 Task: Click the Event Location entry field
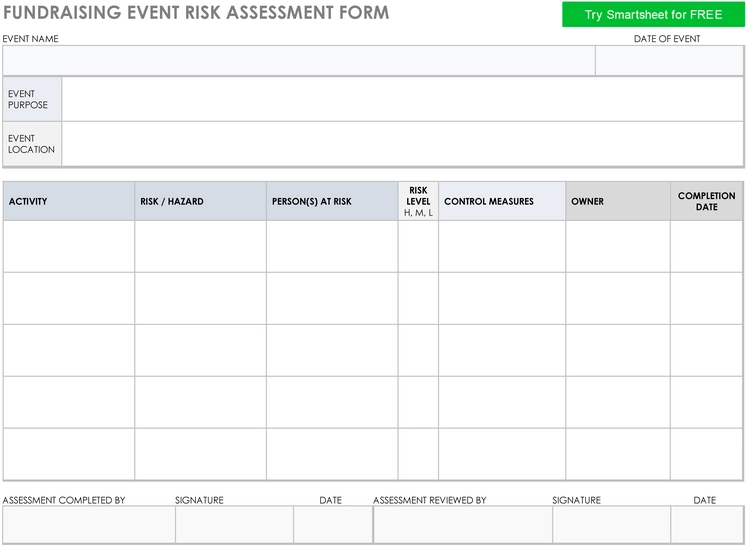(x=403, y=144)
